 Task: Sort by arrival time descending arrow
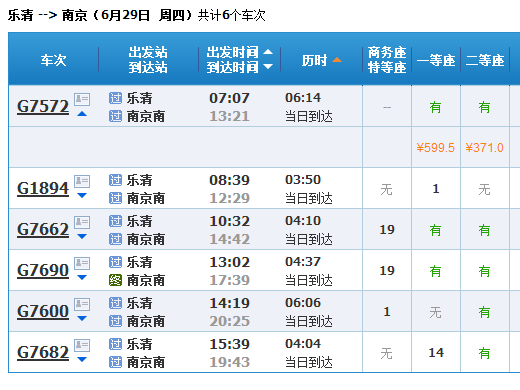268,67
